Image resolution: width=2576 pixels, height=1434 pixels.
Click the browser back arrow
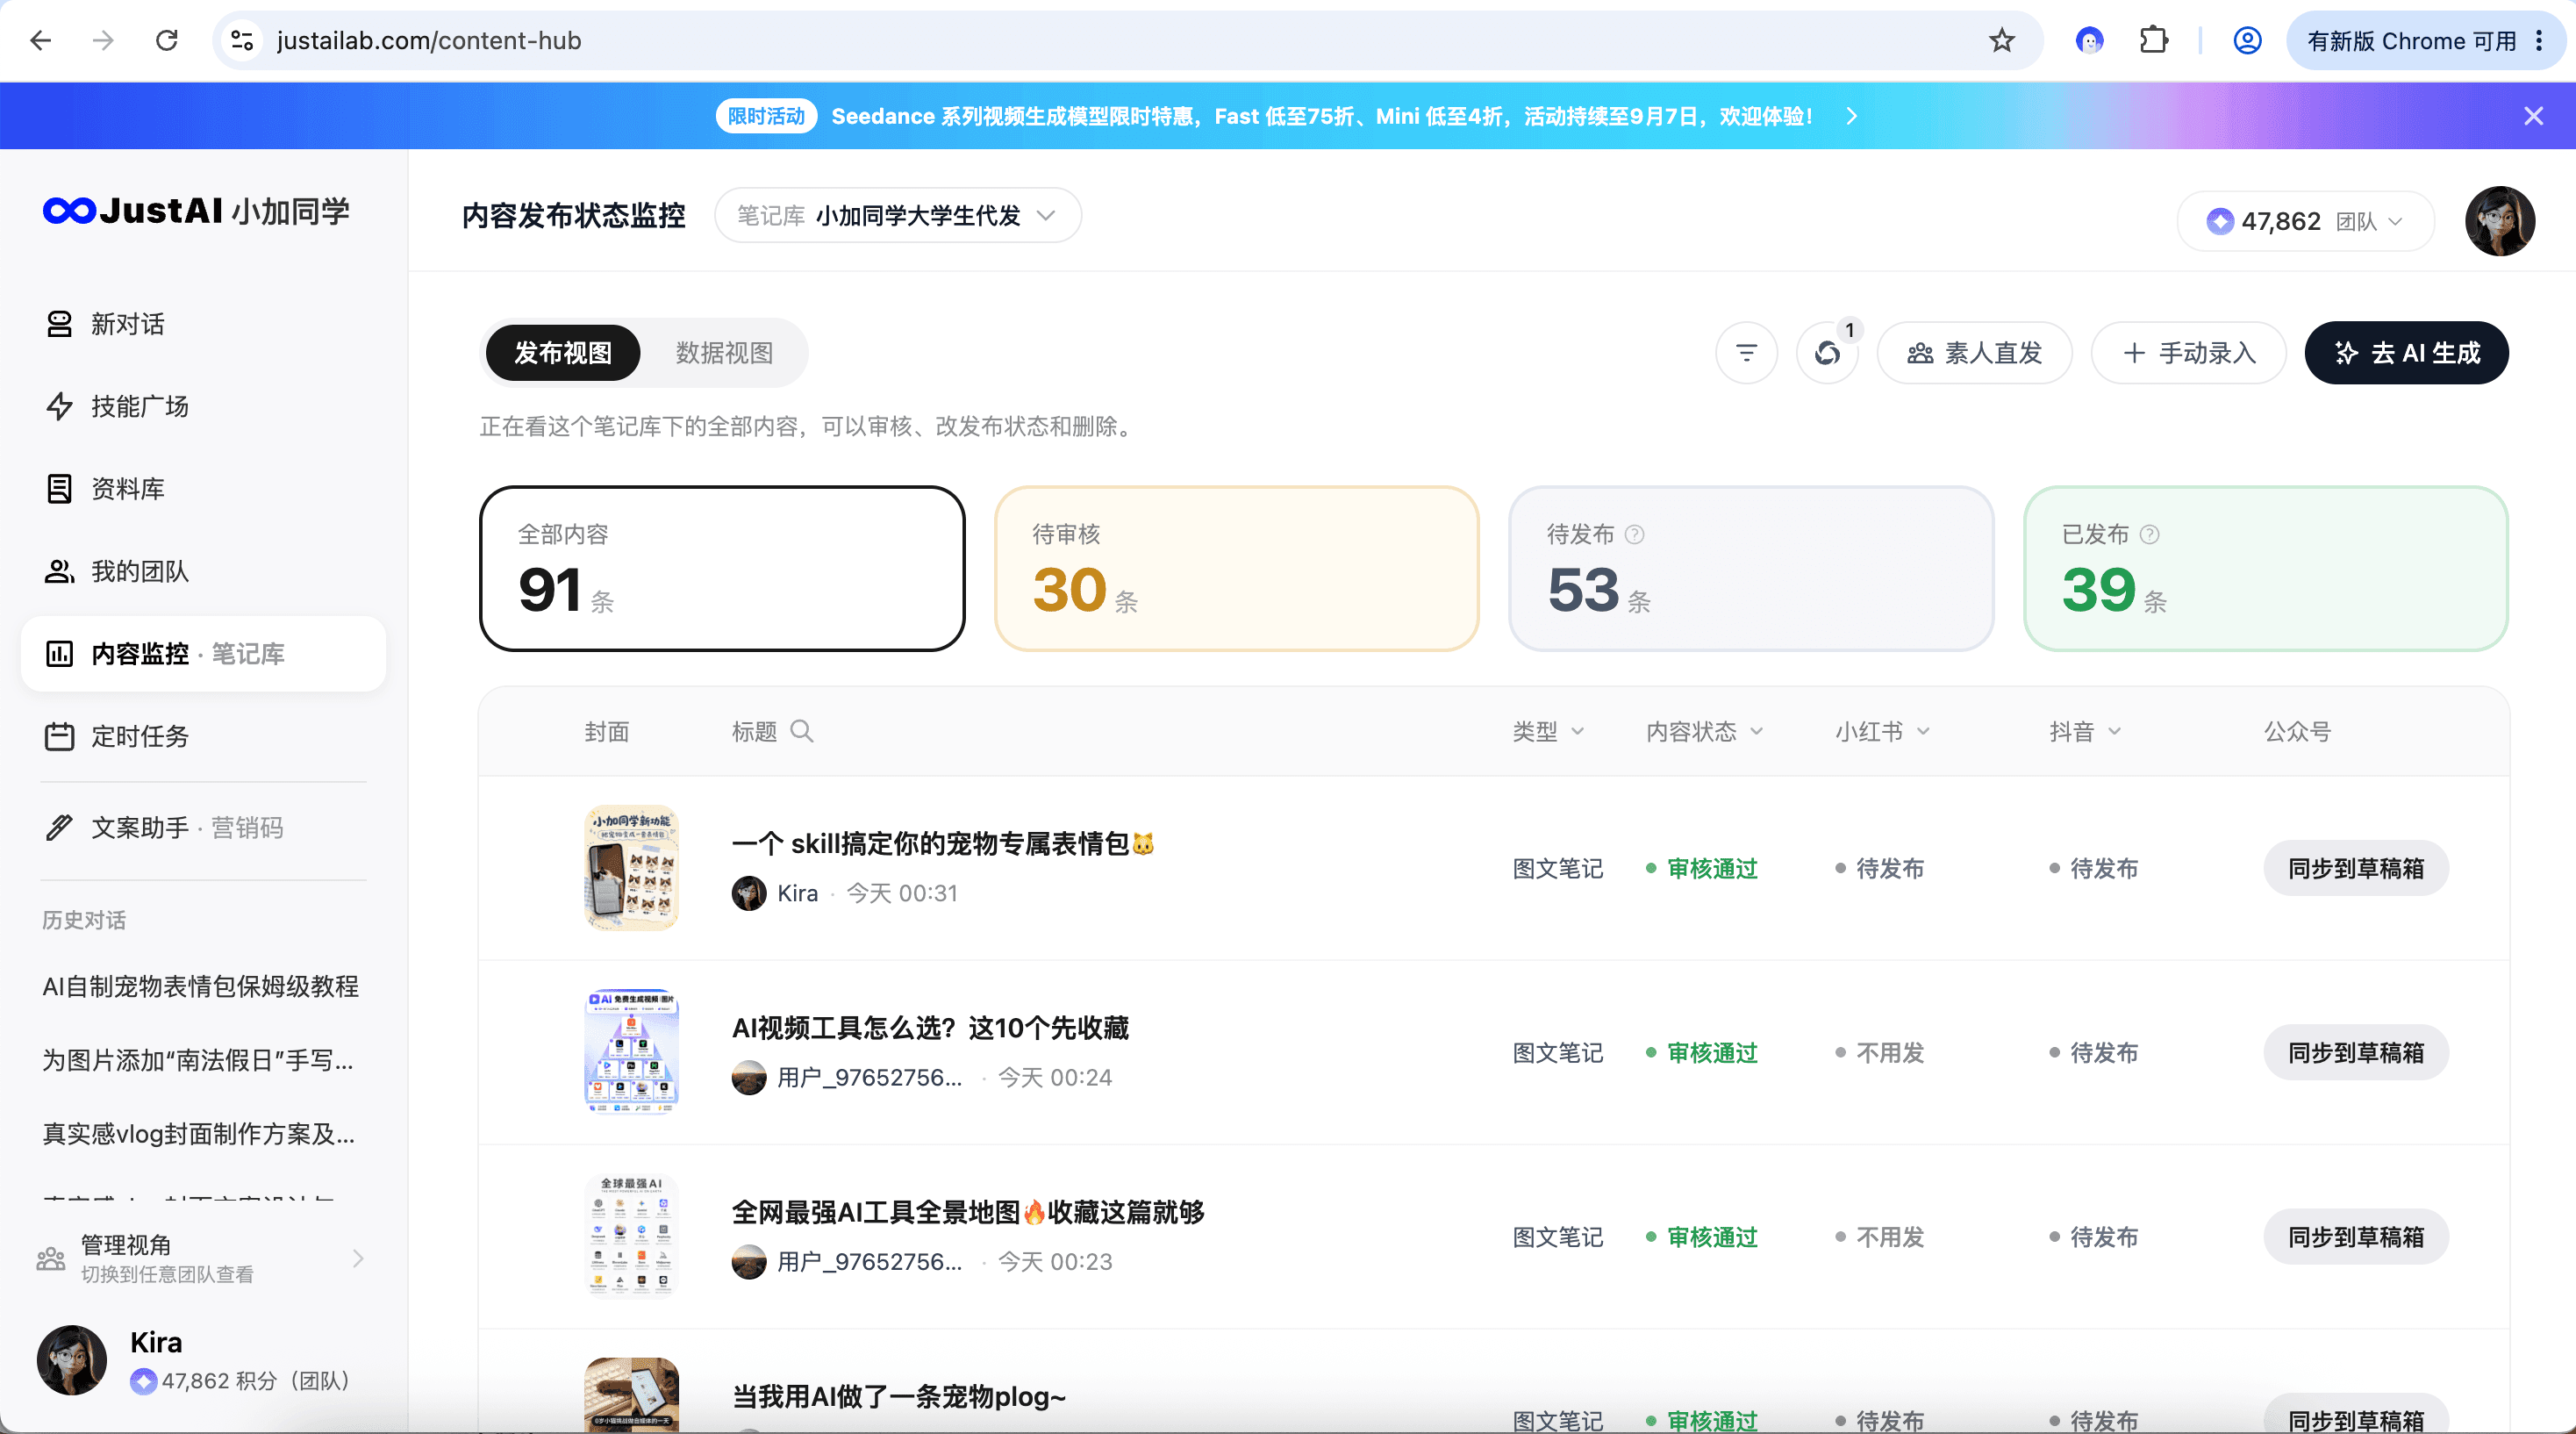click(x=41, y=41)
